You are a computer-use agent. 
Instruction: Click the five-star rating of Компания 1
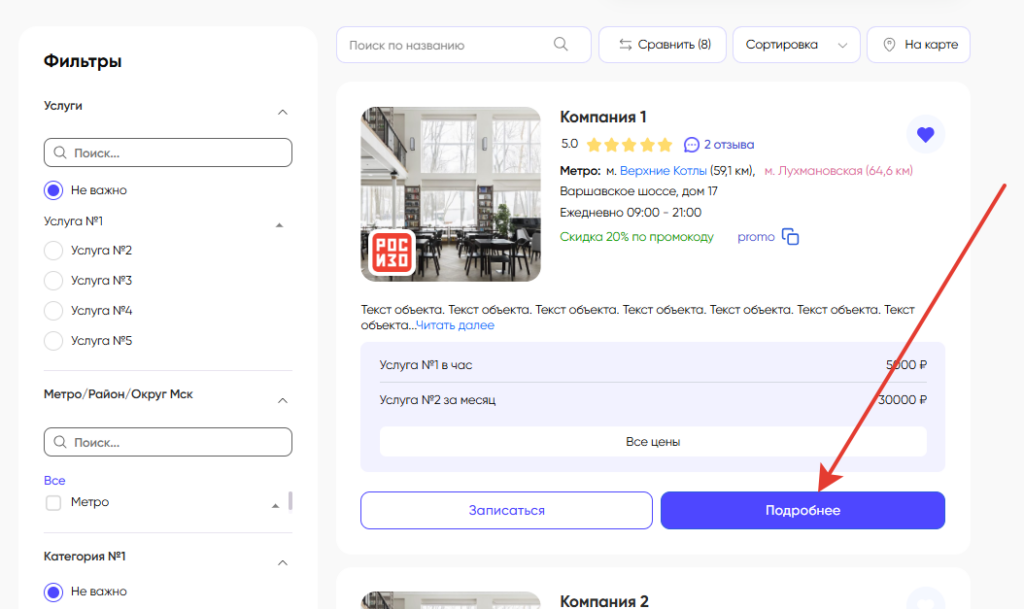pos(629,144)
